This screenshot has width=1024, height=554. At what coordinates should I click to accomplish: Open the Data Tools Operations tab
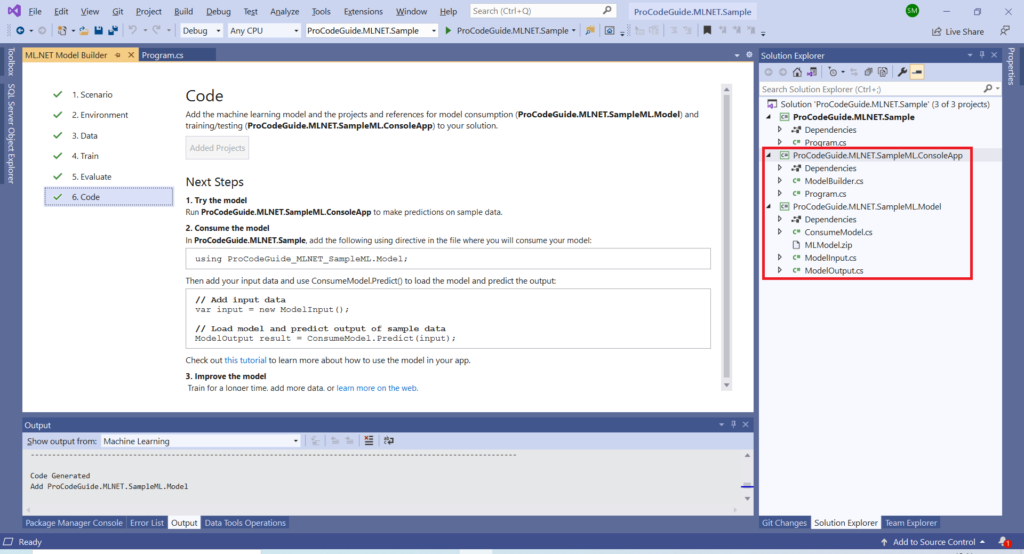(x=245, y=523)
